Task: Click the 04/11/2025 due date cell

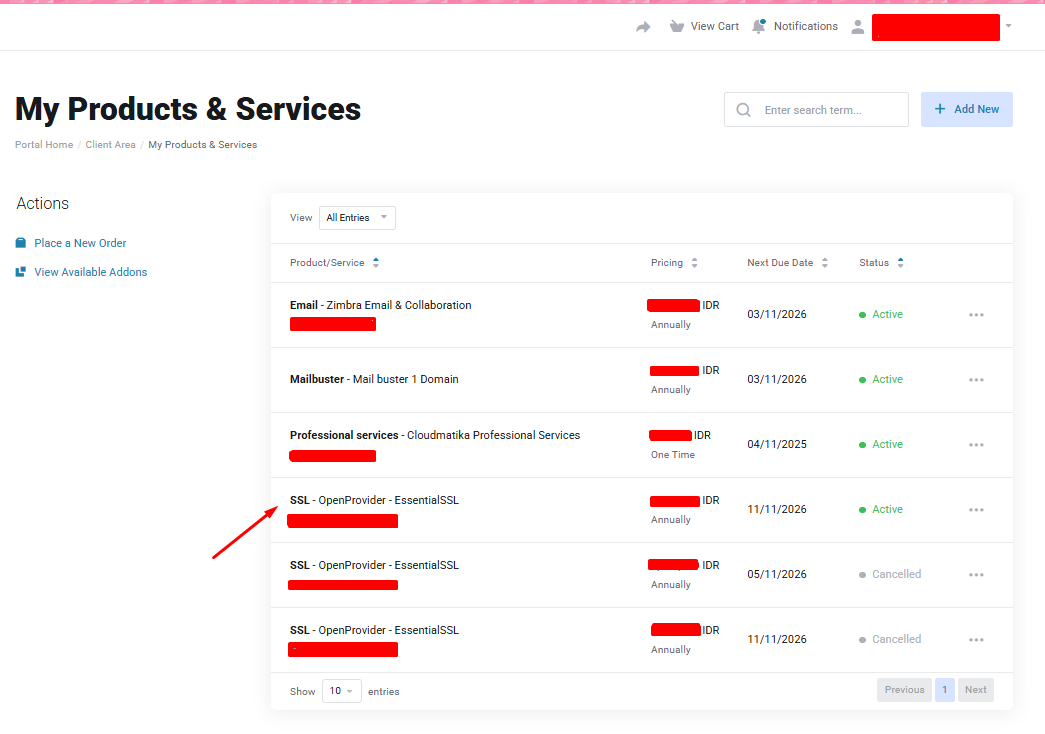Action: 776,444
